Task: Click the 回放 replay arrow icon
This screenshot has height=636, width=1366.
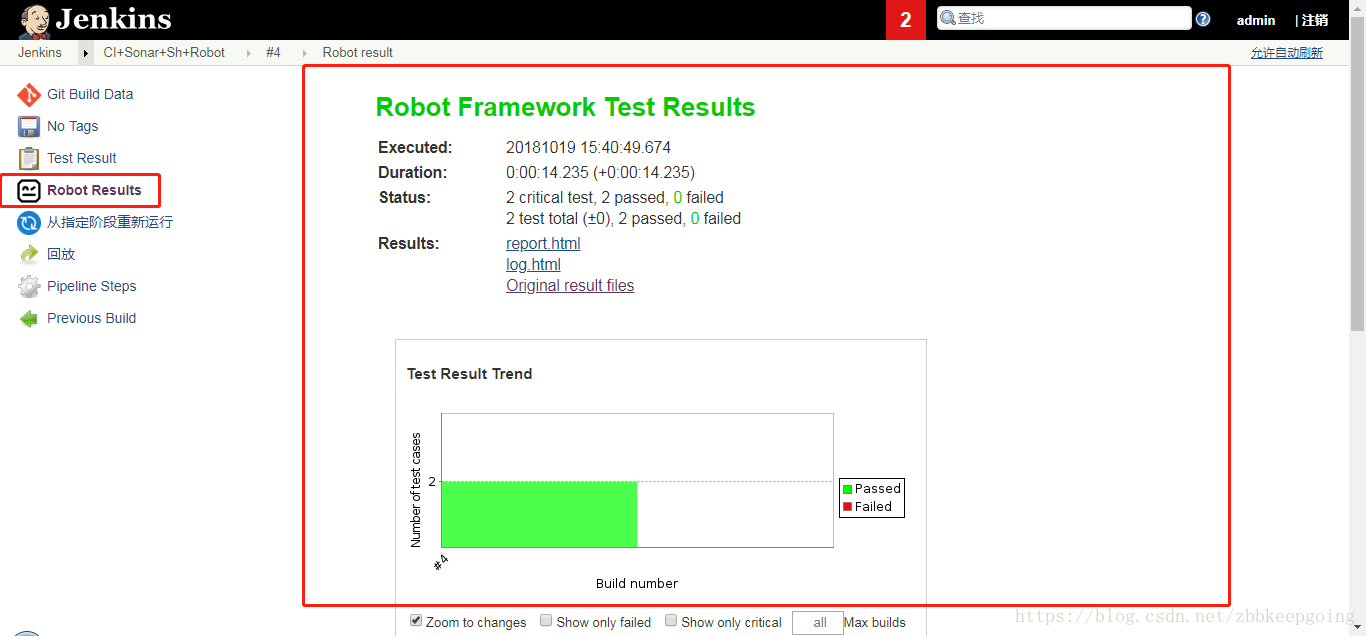Action: click(x=29, y=255)
